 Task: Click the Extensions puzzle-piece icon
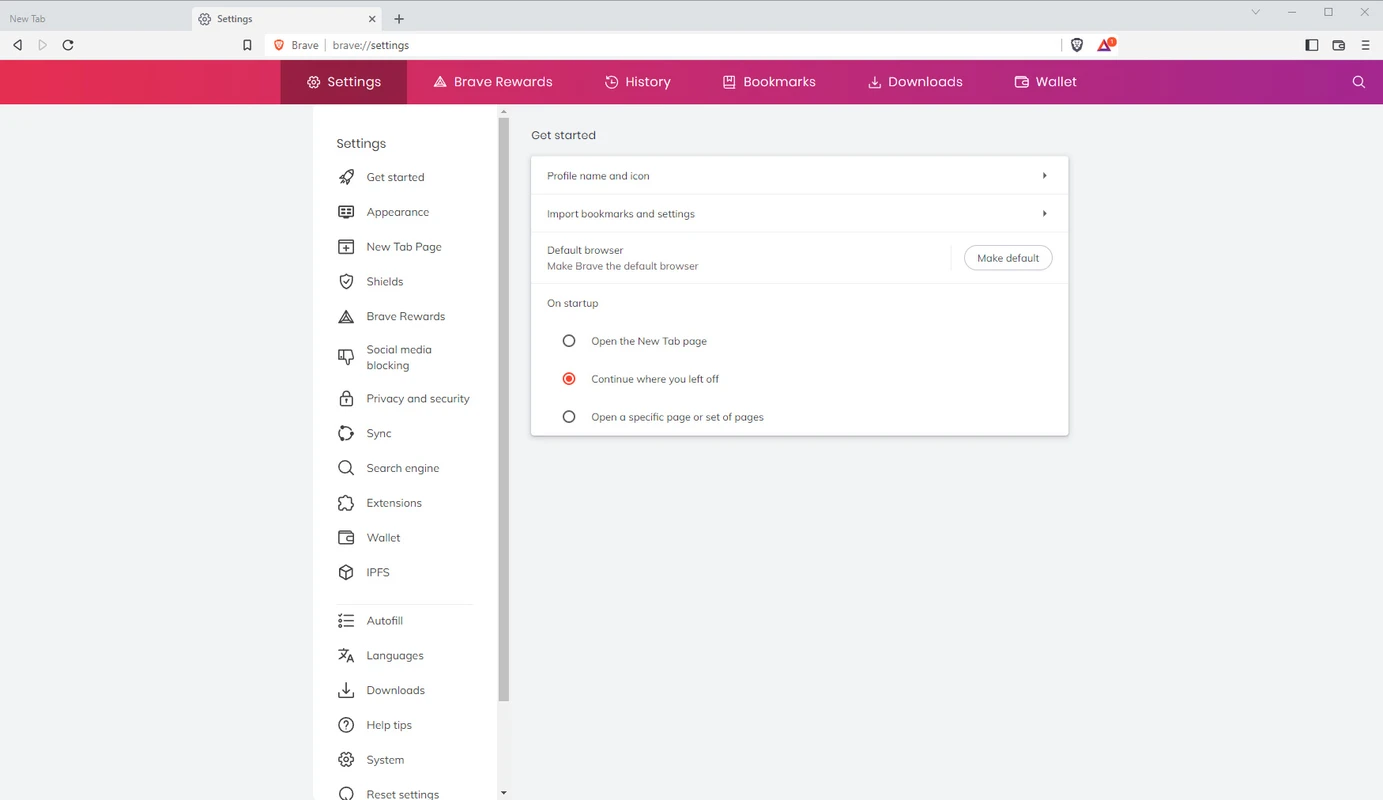coord(346,503)
